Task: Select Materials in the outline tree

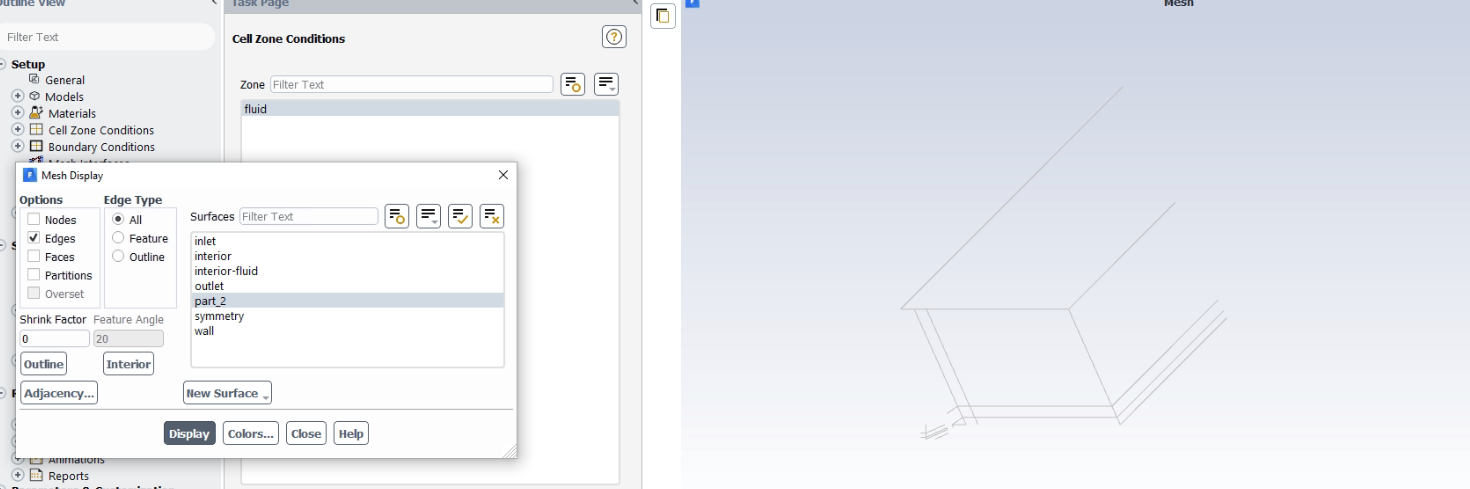Action: (x=72, y=114)
